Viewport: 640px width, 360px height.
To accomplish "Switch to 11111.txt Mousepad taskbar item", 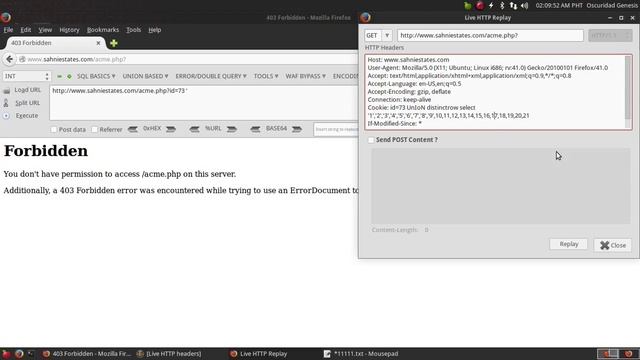I will pyautogui.click(x=361, y=354).
